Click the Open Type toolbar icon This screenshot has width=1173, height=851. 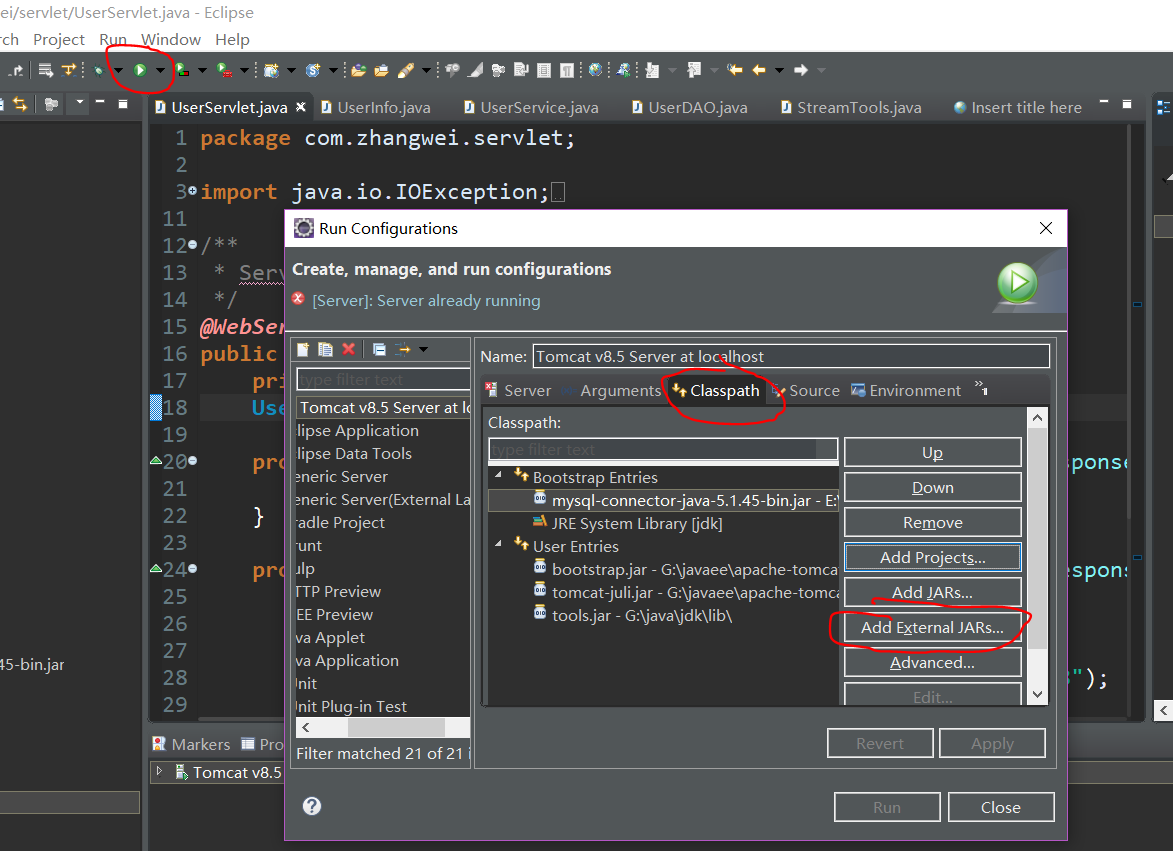coord(358,70)
